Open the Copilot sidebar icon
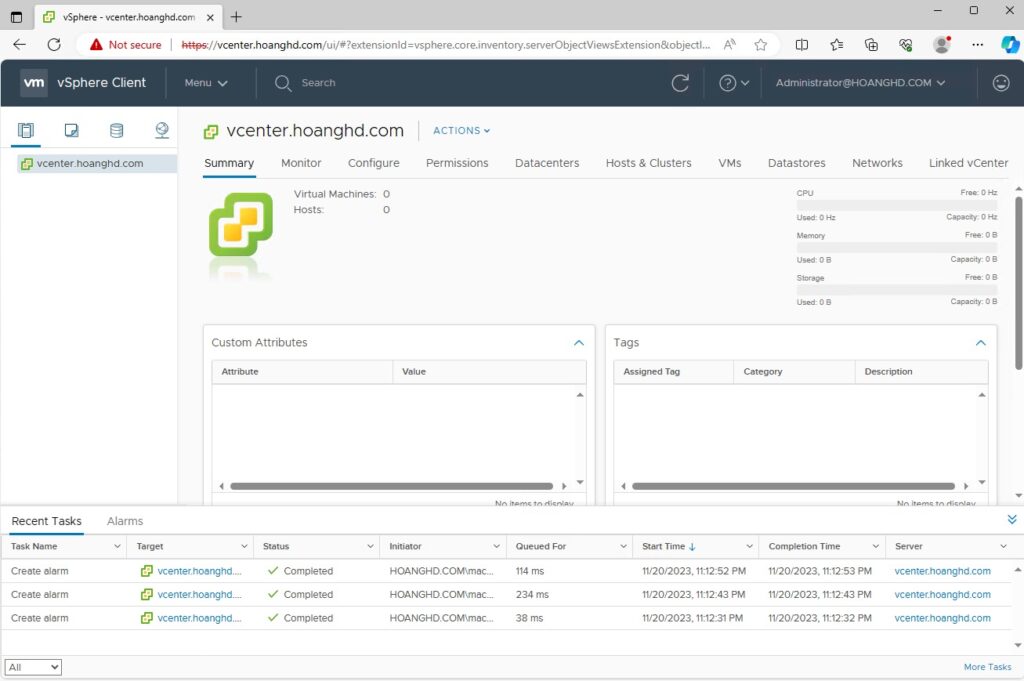Screen dimensions: 1024x681 click(1010, 44)
